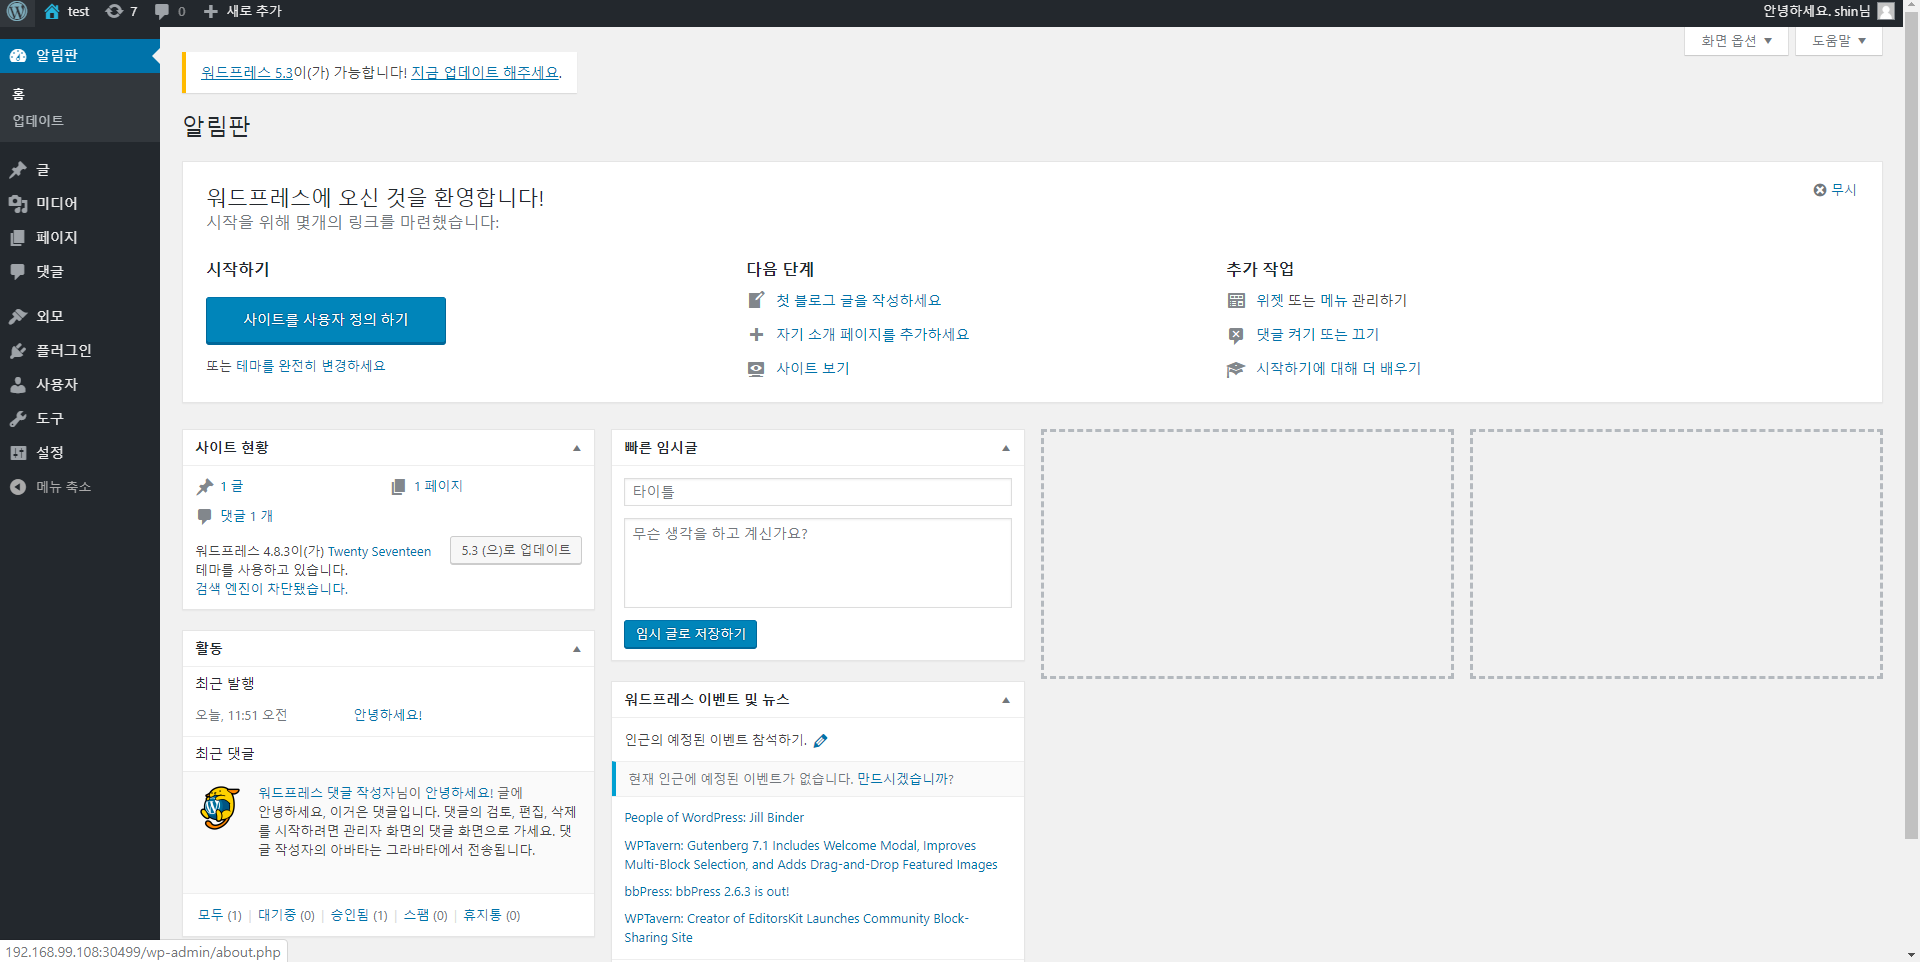This screenshot has width=1920, height=962.
Task: Expand the 도움말 help dropdown
Action: (x=1838, y=41)
